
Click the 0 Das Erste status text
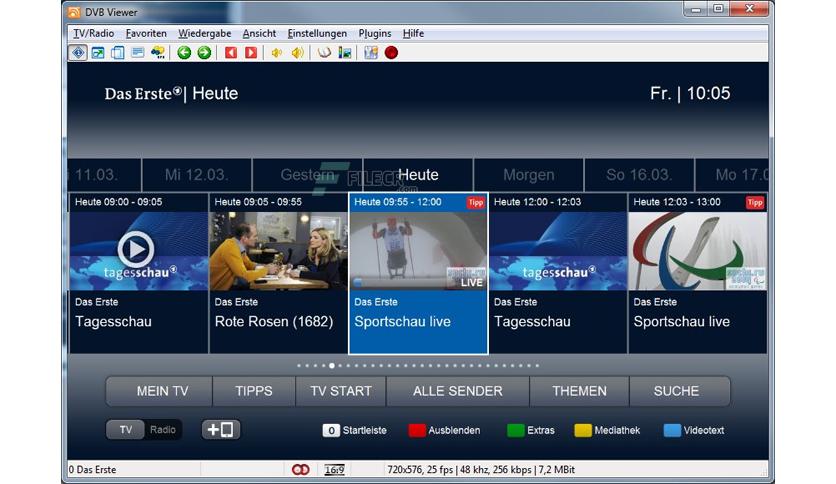92,470
